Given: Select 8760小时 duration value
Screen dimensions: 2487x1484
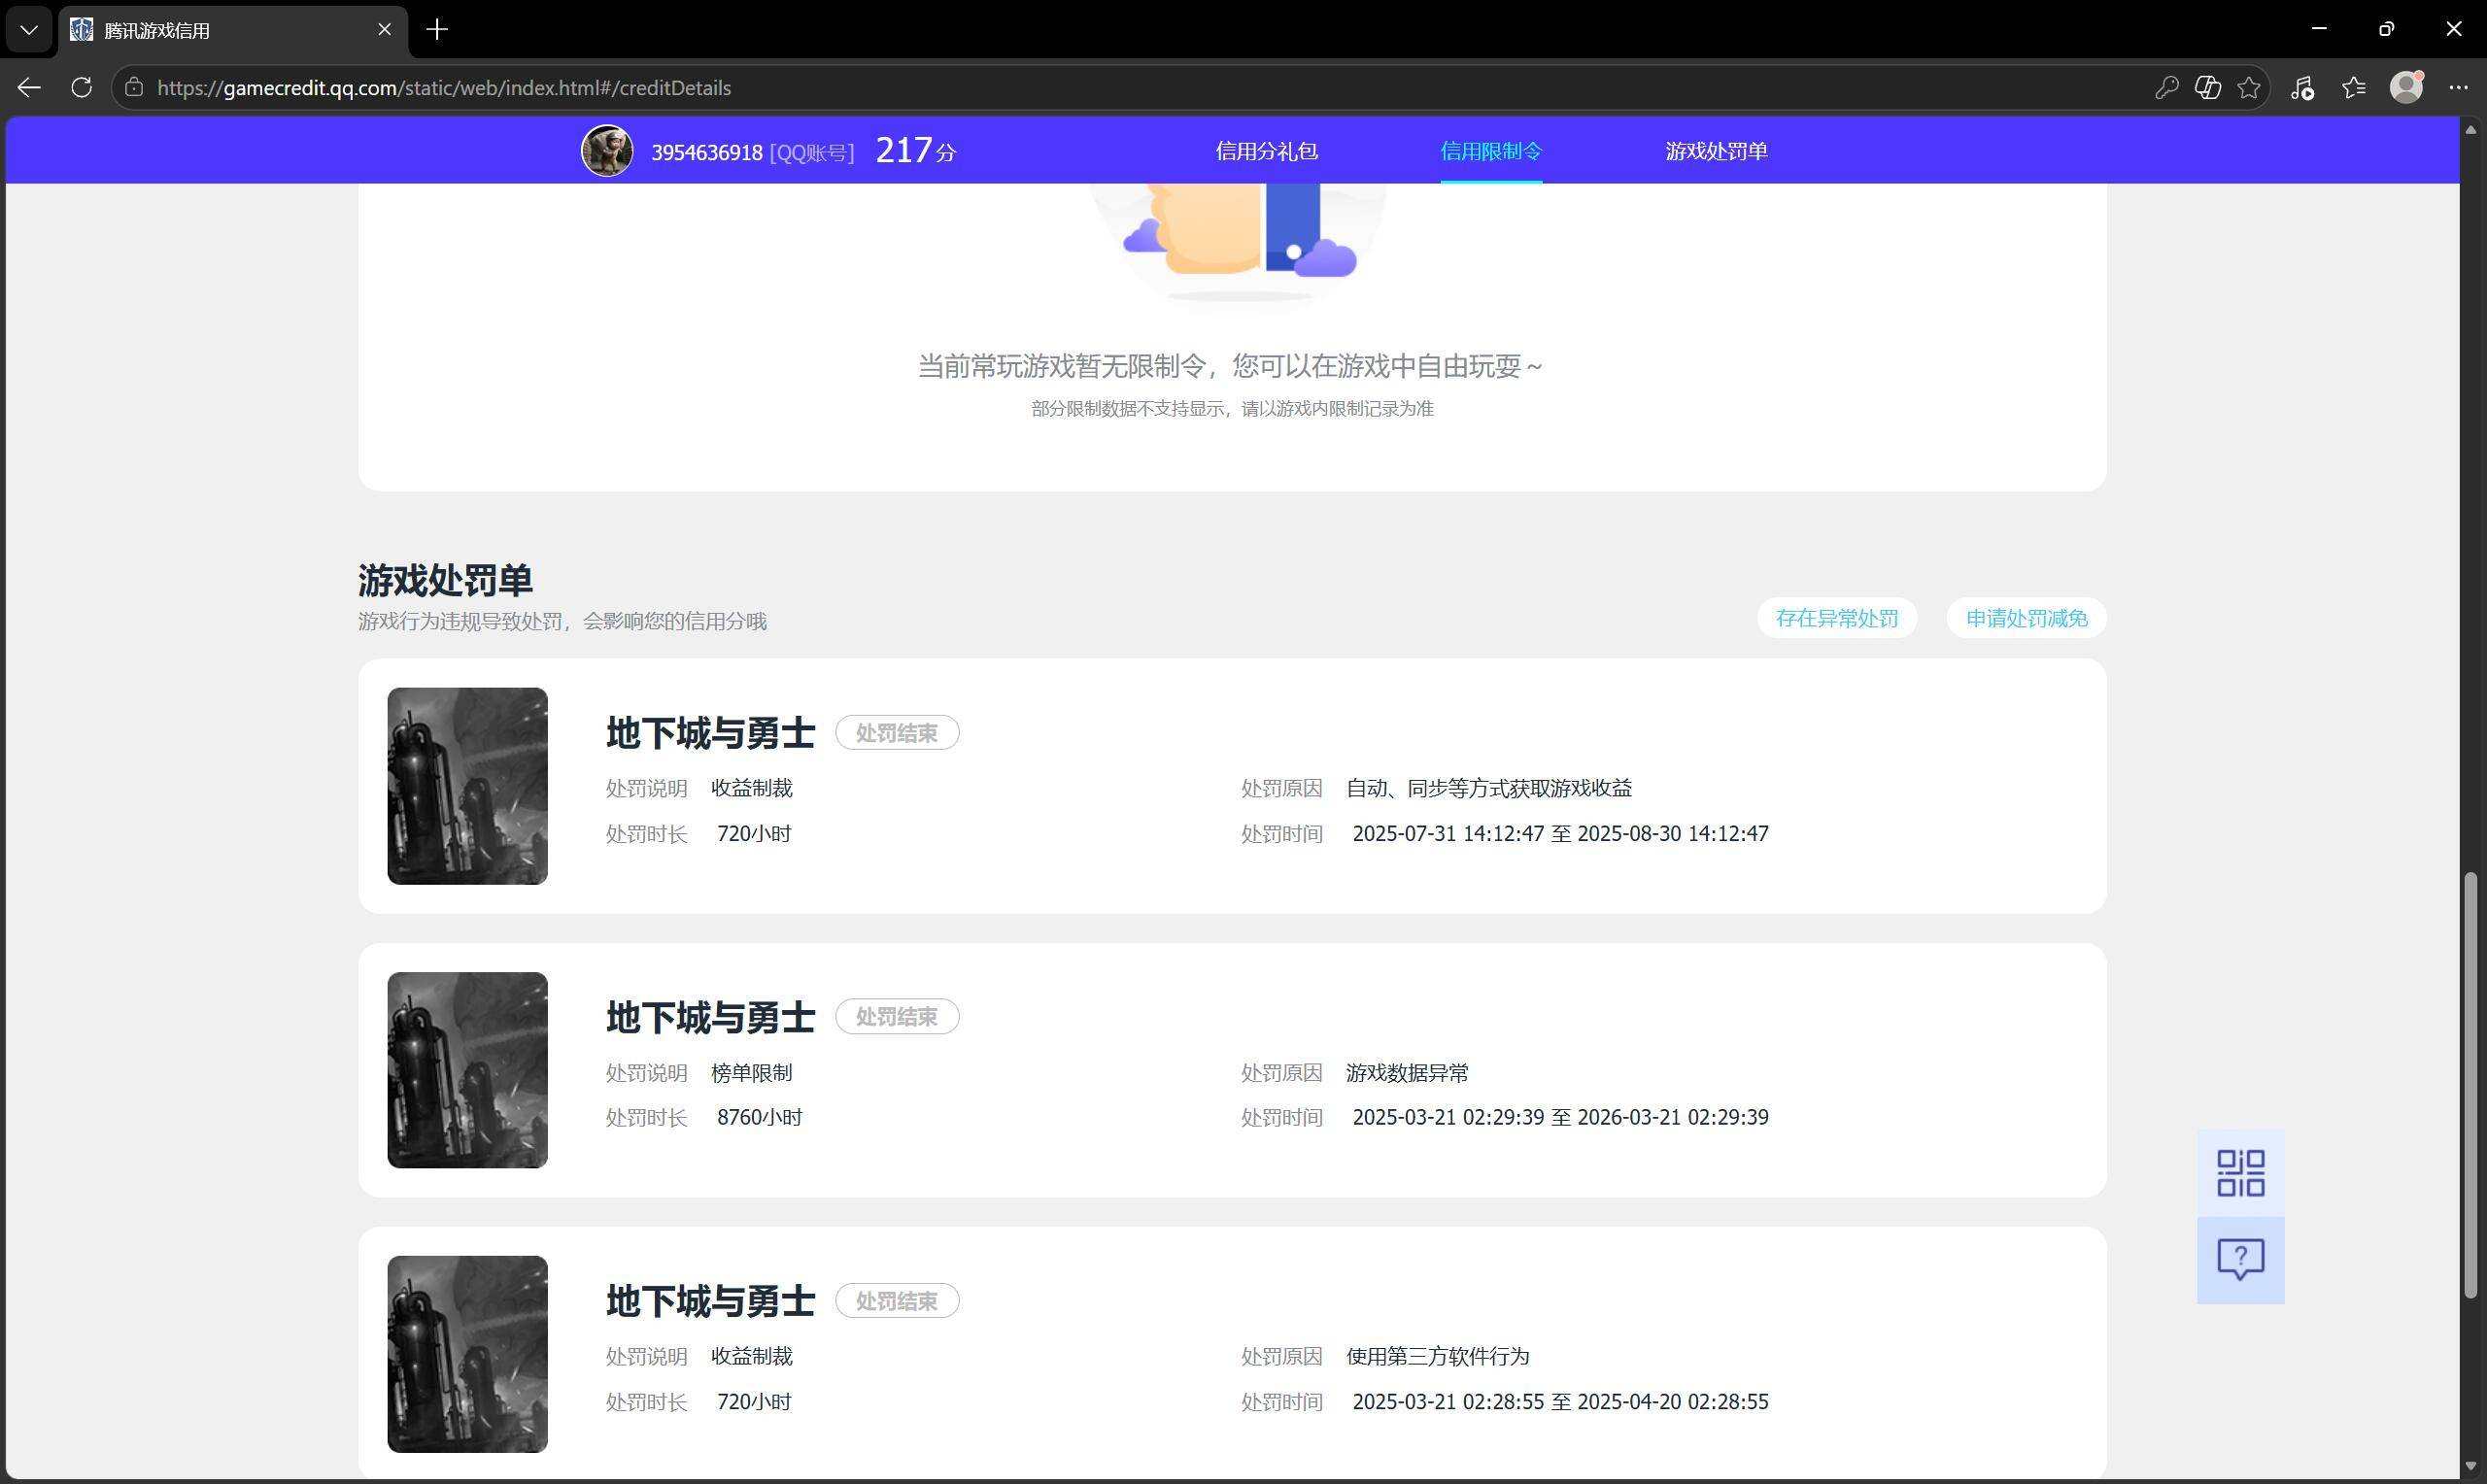Looking at the screenshot, I should point(759,1117).
